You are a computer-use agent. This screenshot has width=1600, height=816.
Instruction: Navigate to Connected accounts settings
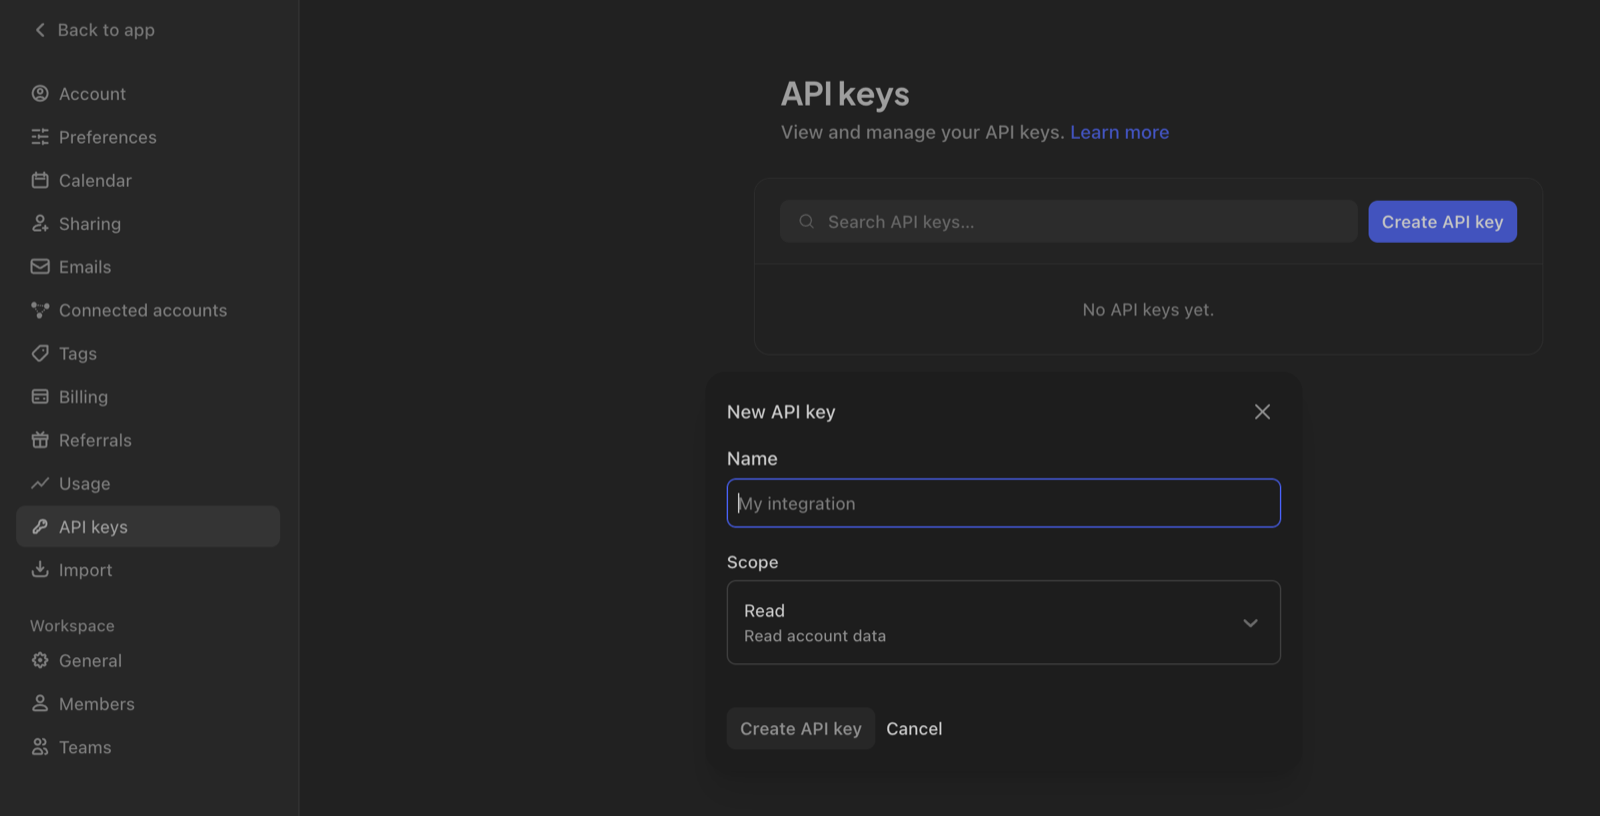click(148, 310)
